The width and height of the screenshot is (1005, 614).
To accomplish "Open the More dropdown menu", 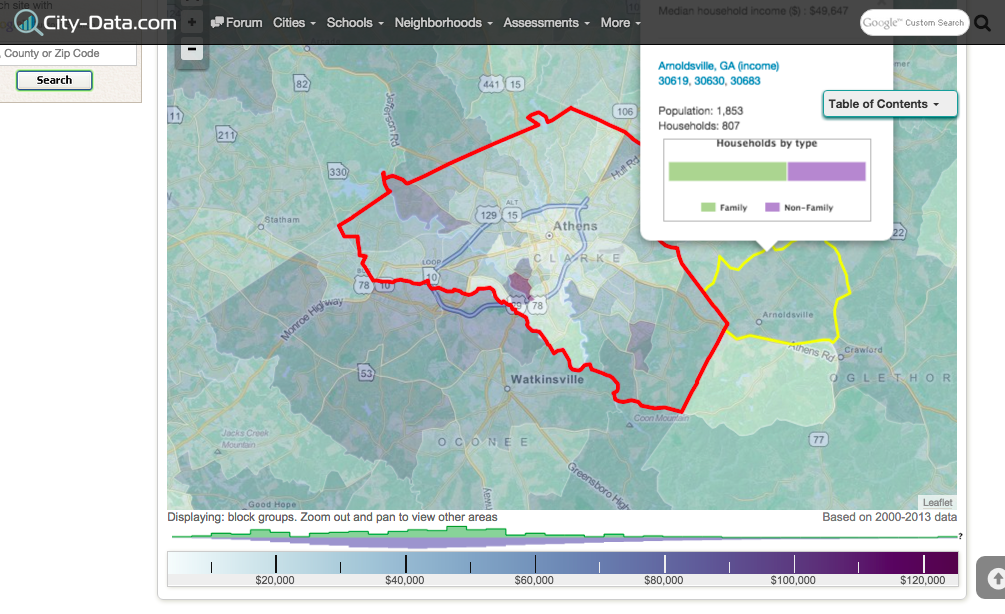I will click(x=620, y=22).
